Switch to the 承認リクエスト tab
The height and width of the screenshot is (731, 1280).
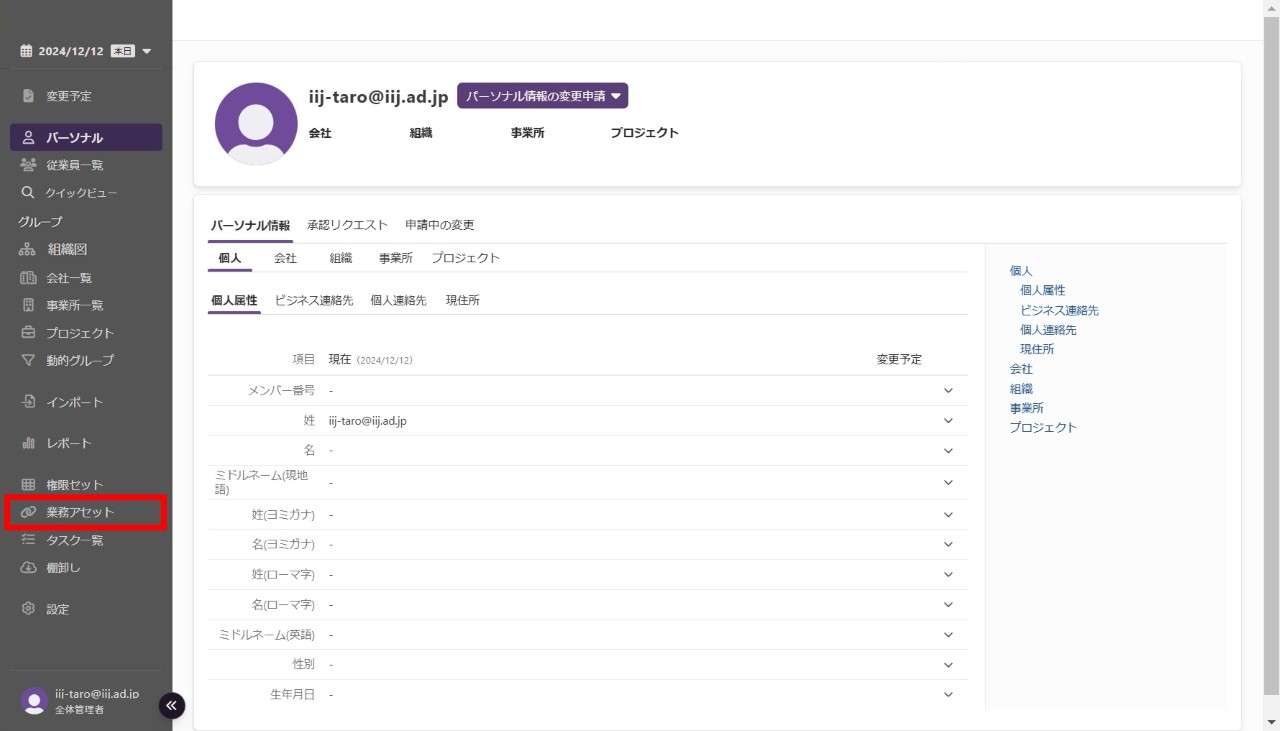click(x=347, y=225)
